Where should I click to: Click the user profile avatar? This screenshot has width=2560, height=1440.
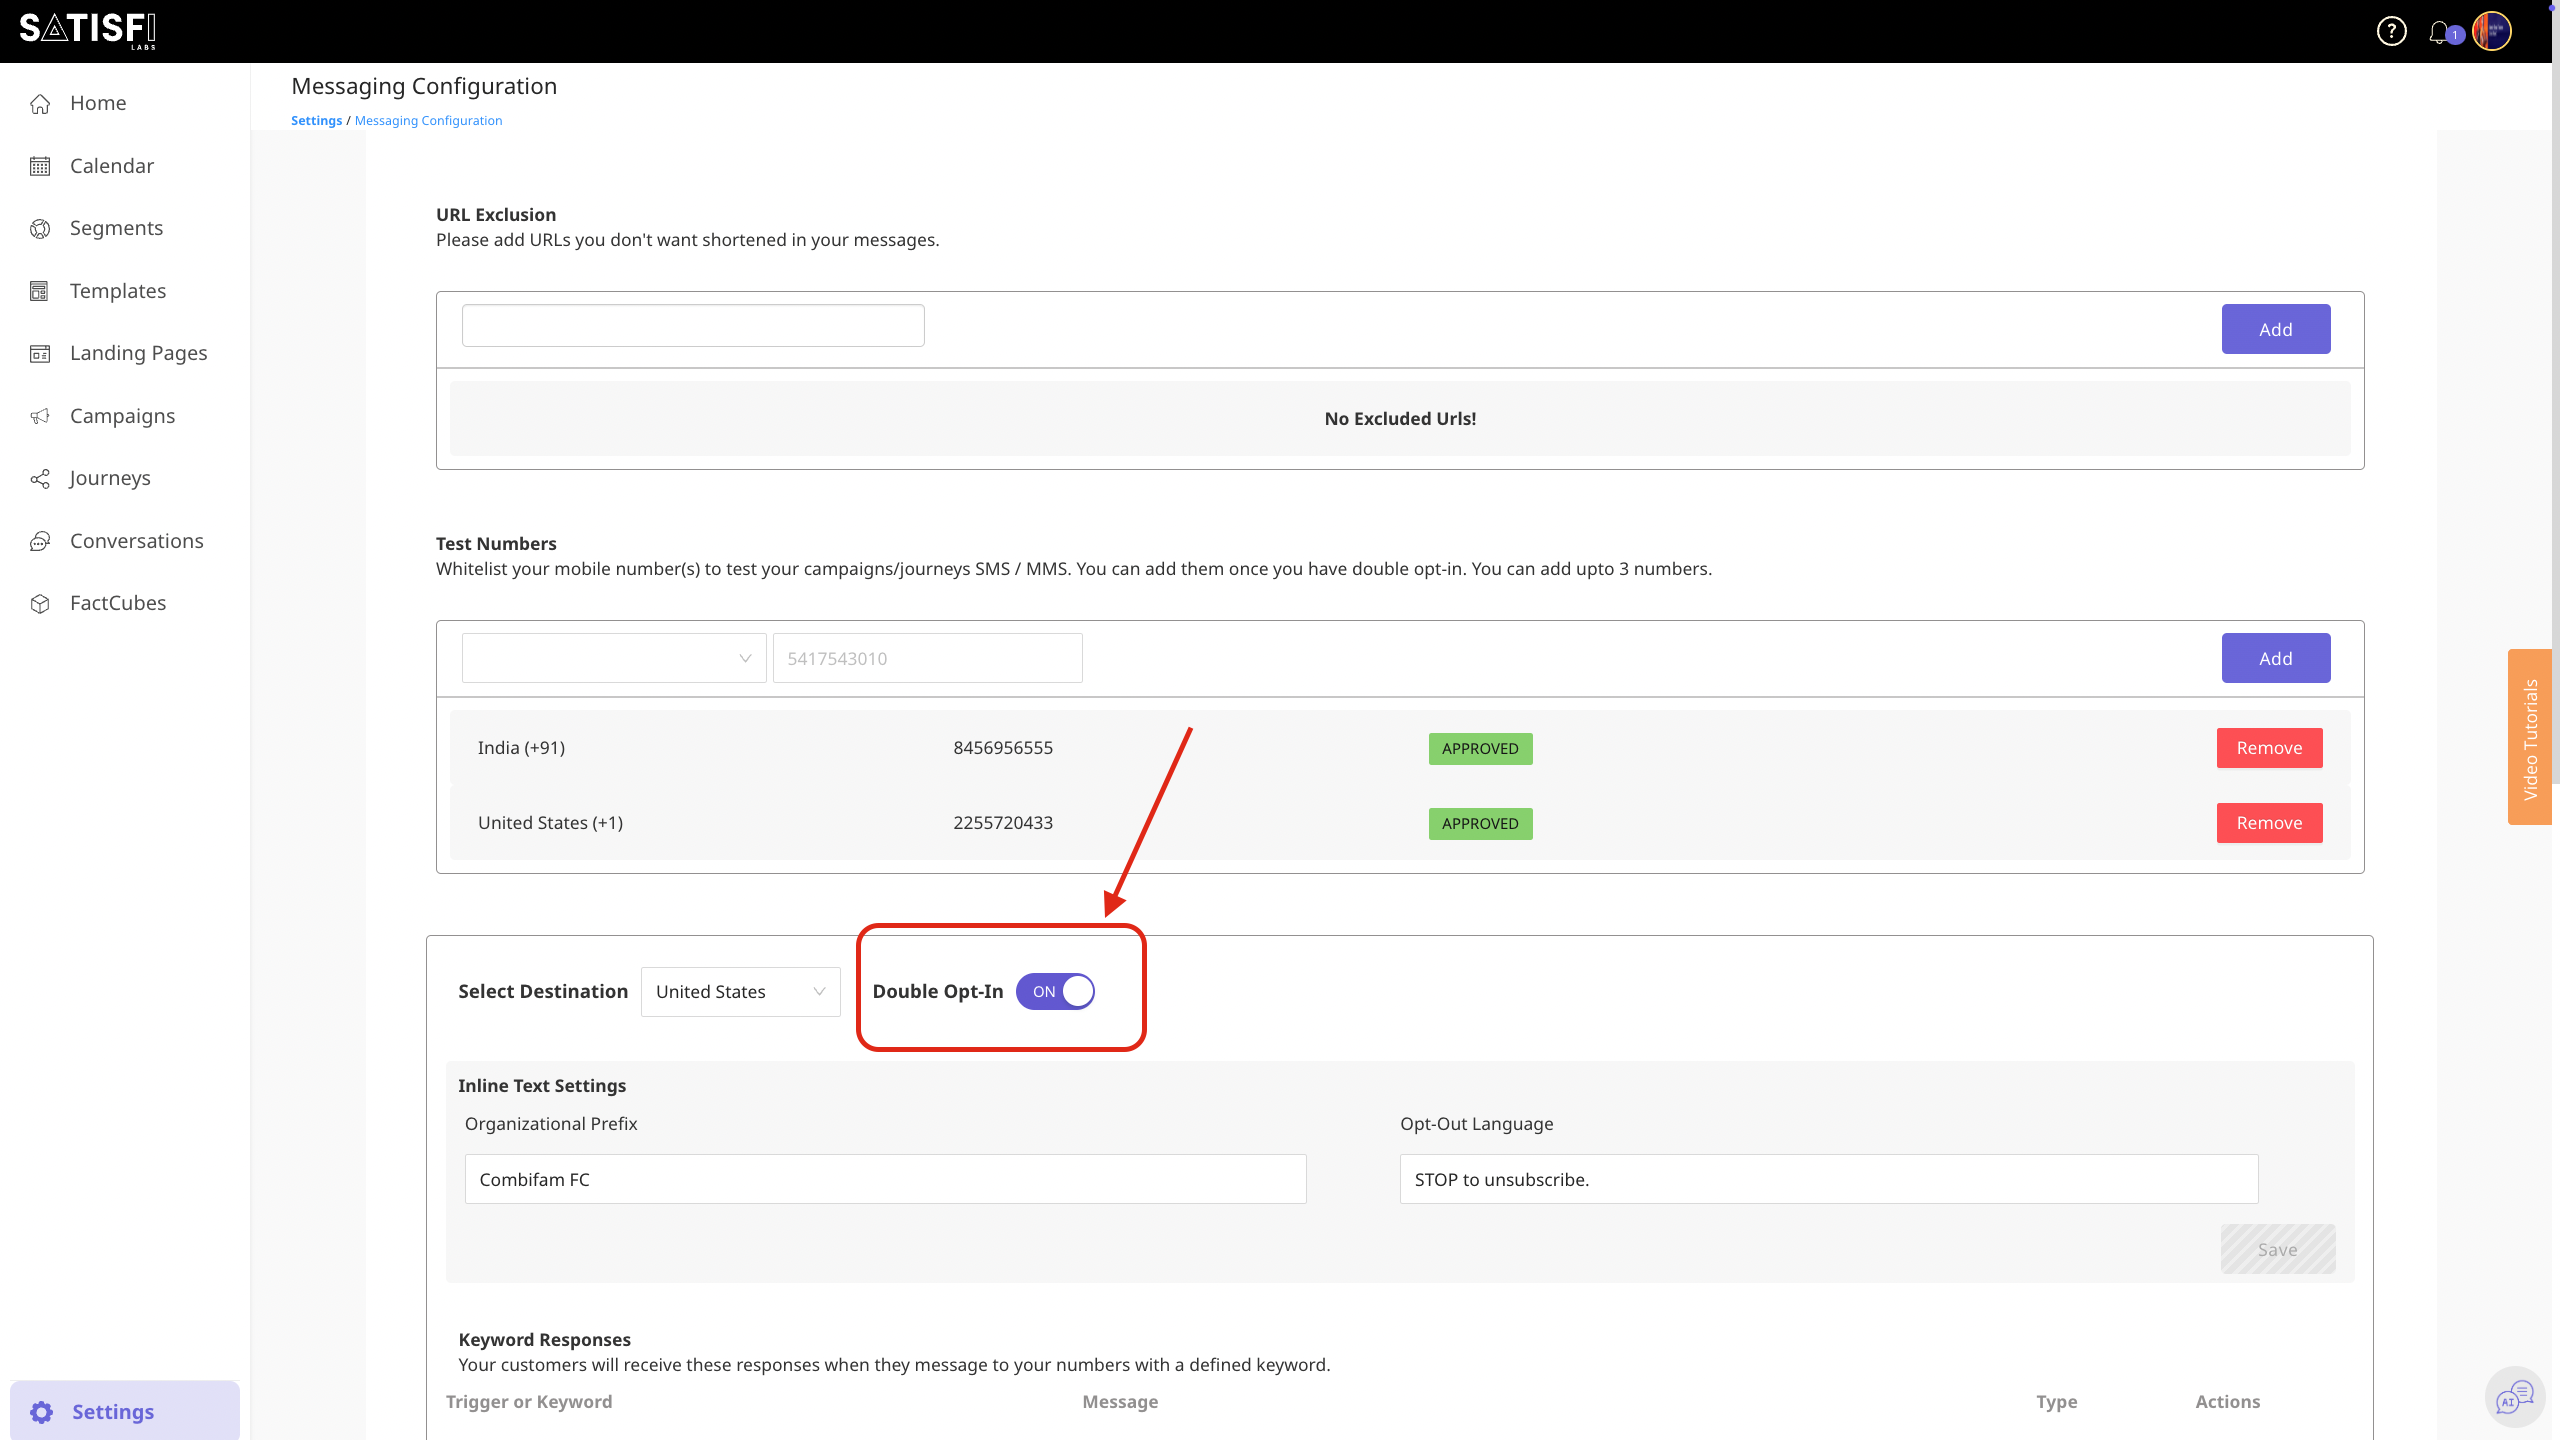point(2491,32)
